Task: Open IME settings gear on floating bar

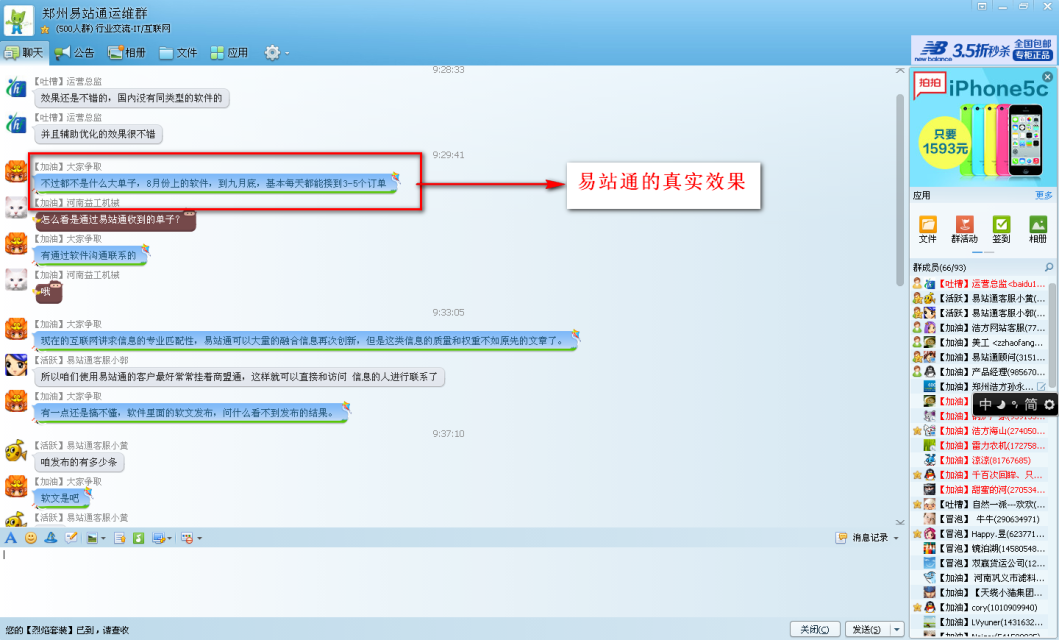Action: [1049, 405]
